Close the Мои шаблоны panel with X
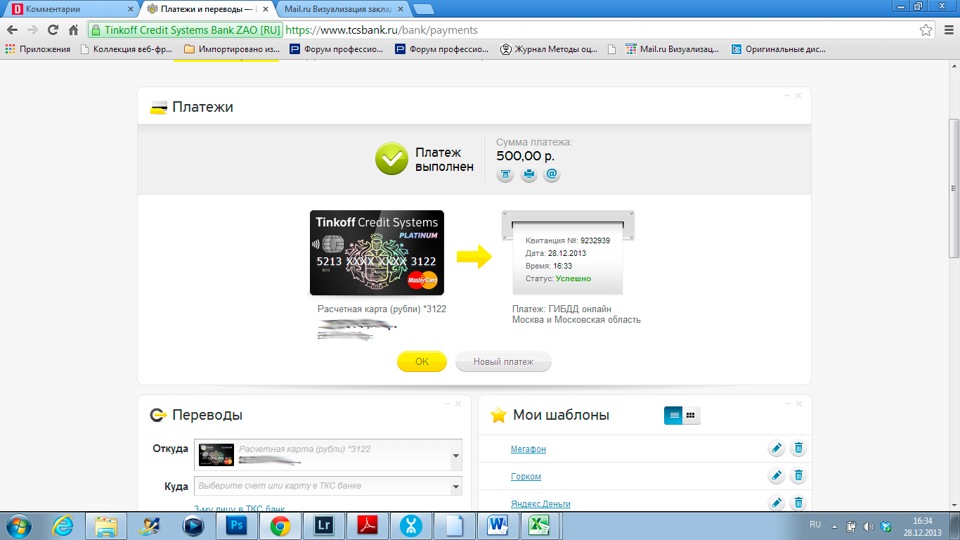This screenshot has height=540, width=960. (798, 403)
